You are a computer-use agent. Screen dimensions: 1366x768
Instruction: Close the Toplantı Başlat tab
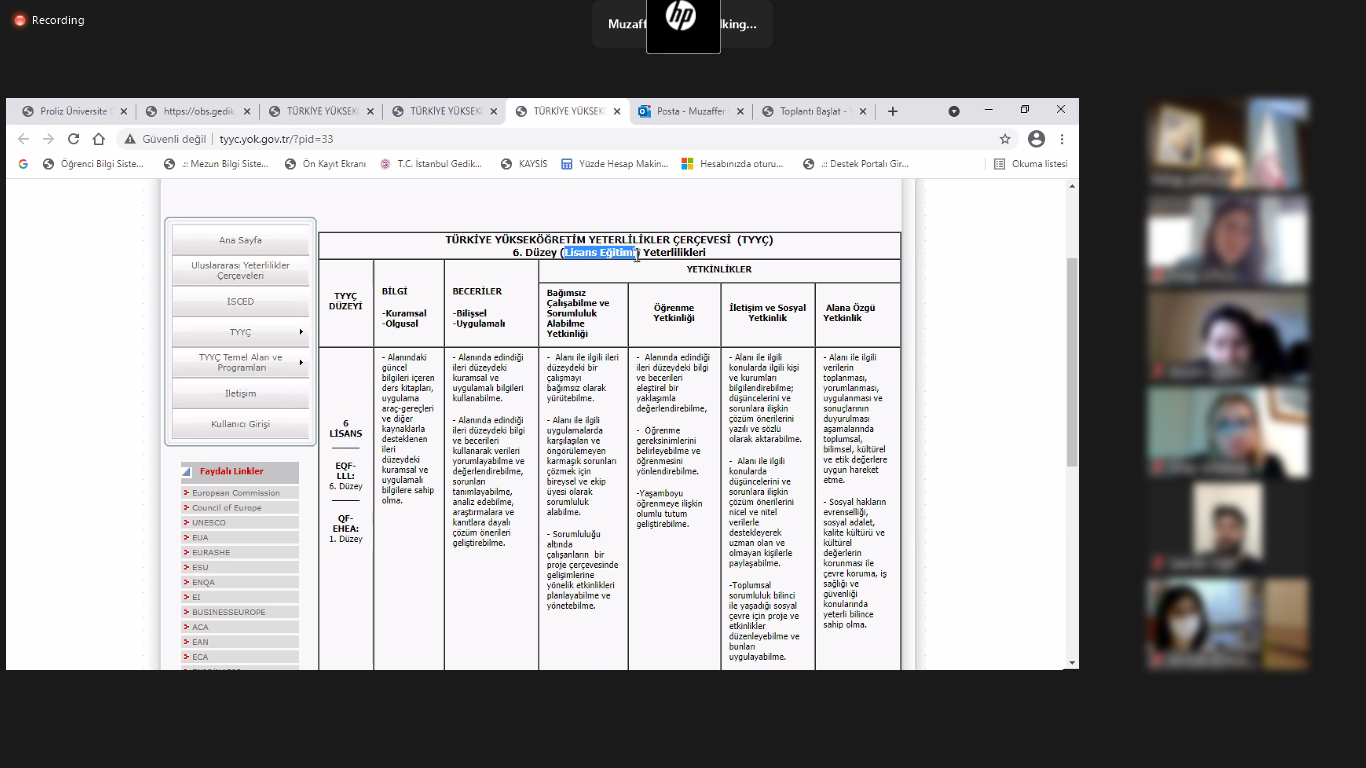(x=864, y=111)
